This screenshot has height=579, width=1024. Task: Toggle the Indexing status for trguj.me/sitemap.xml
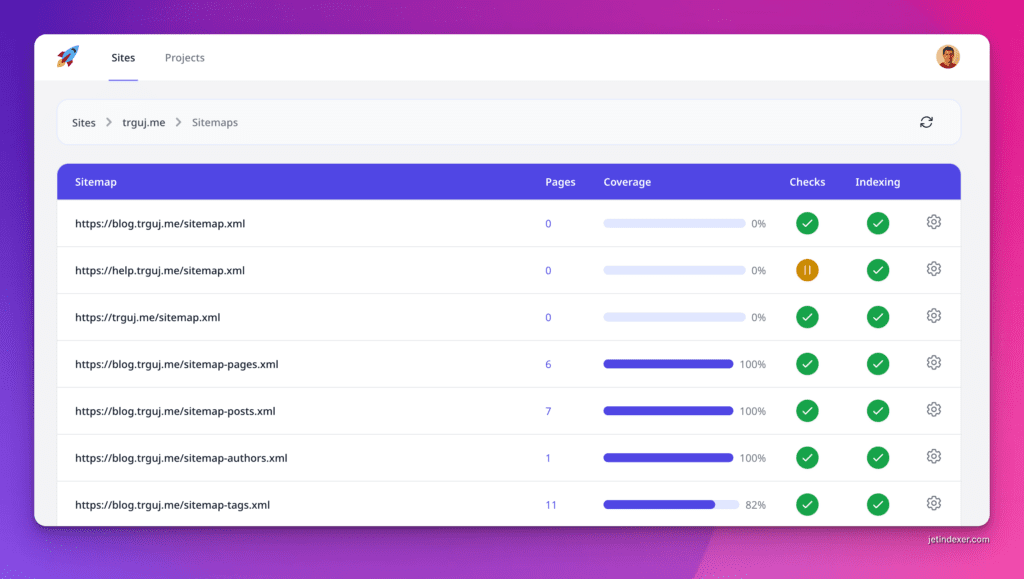(x=877, y=317)
